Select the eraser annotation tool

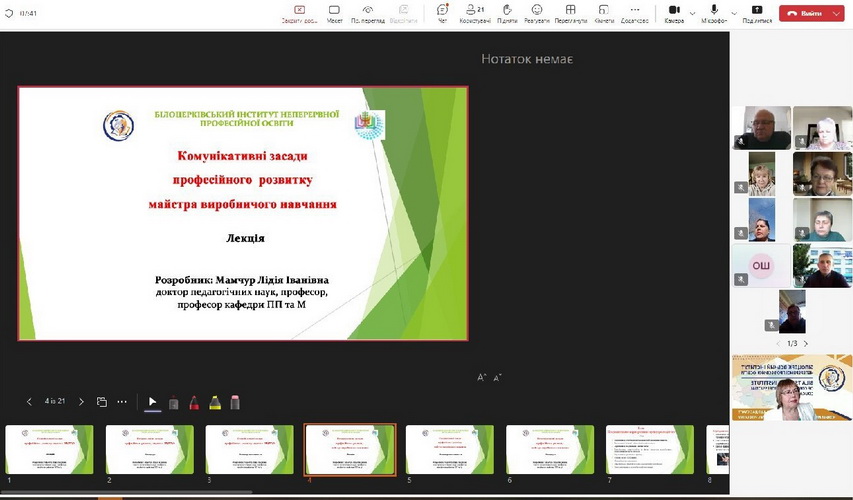click(x=235, y=402)
